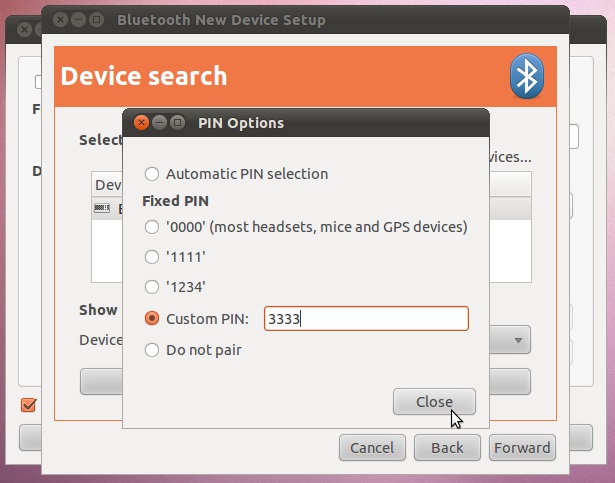The width and height of the screenshot is (615, 483).
Task: Click into the Custom PIN text field
Action: click(365, 319)
